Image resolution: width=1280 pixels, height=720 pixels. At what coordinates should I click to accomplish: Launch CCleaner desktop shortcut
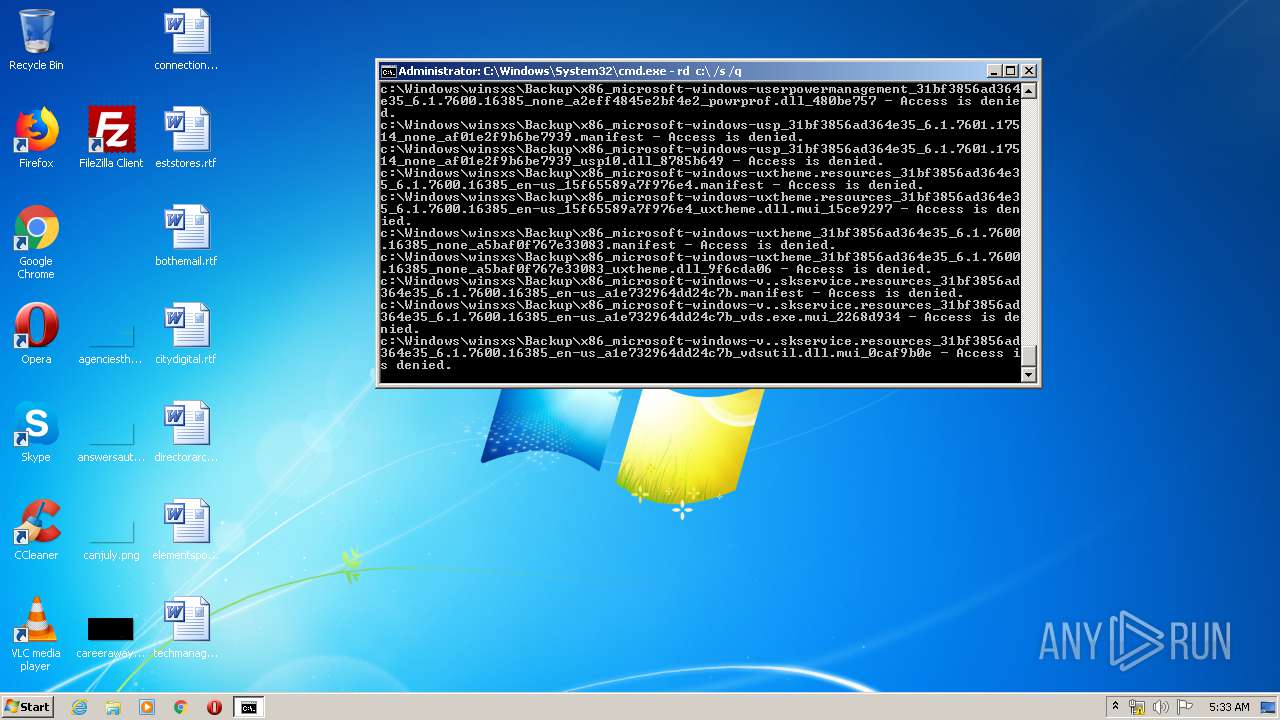click(36, 530)
